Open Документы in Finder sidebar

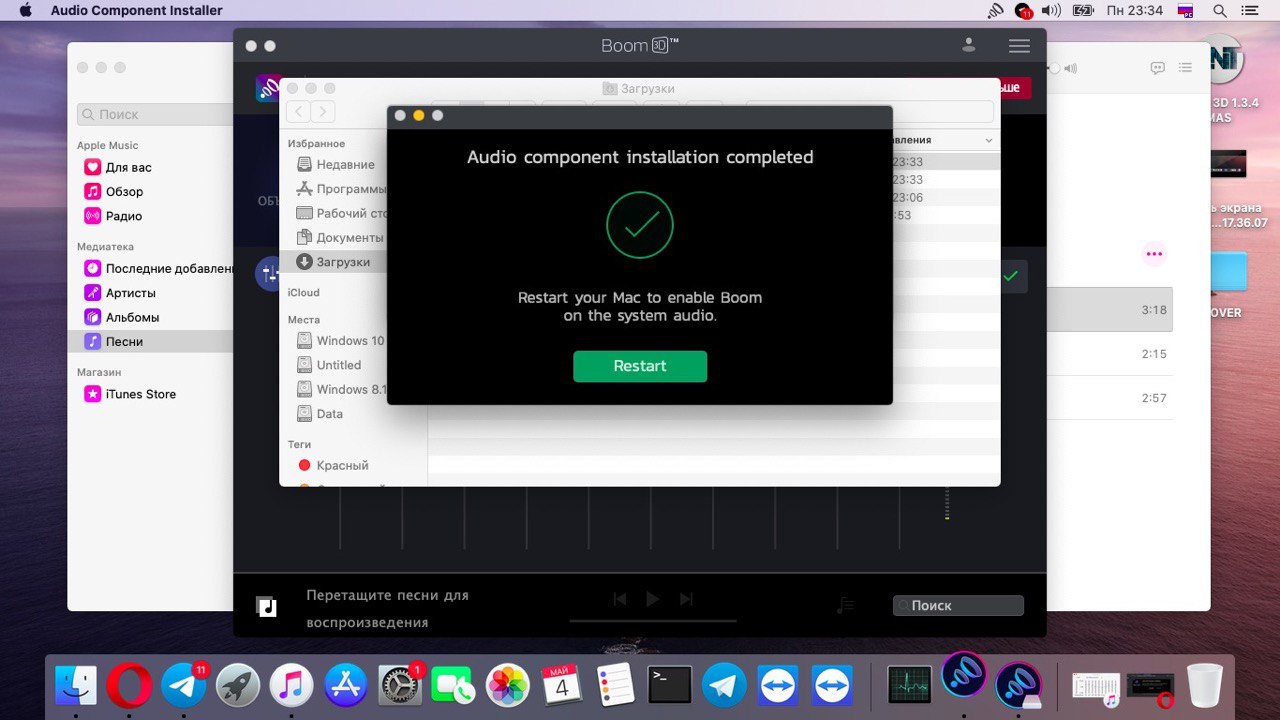click(340, 238)
